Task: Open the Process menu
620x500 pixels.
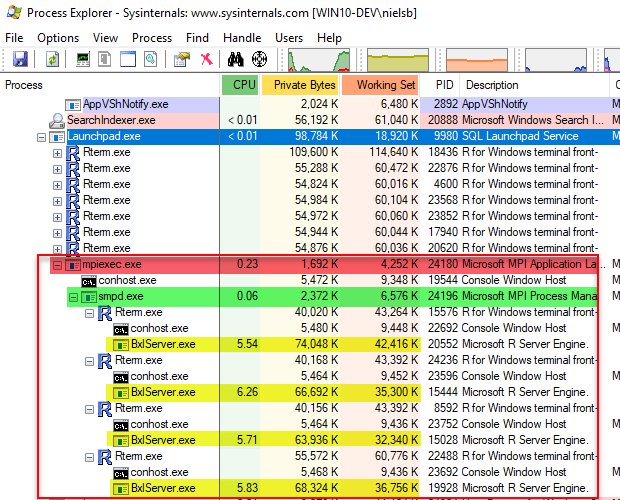Action: click(x=152, y=38)
